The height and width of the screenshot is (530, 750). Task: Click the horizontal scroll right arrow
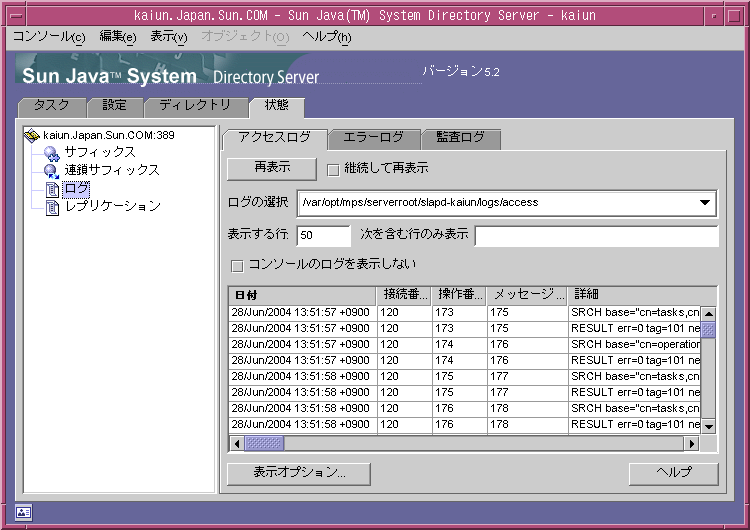tap(691, 443)
